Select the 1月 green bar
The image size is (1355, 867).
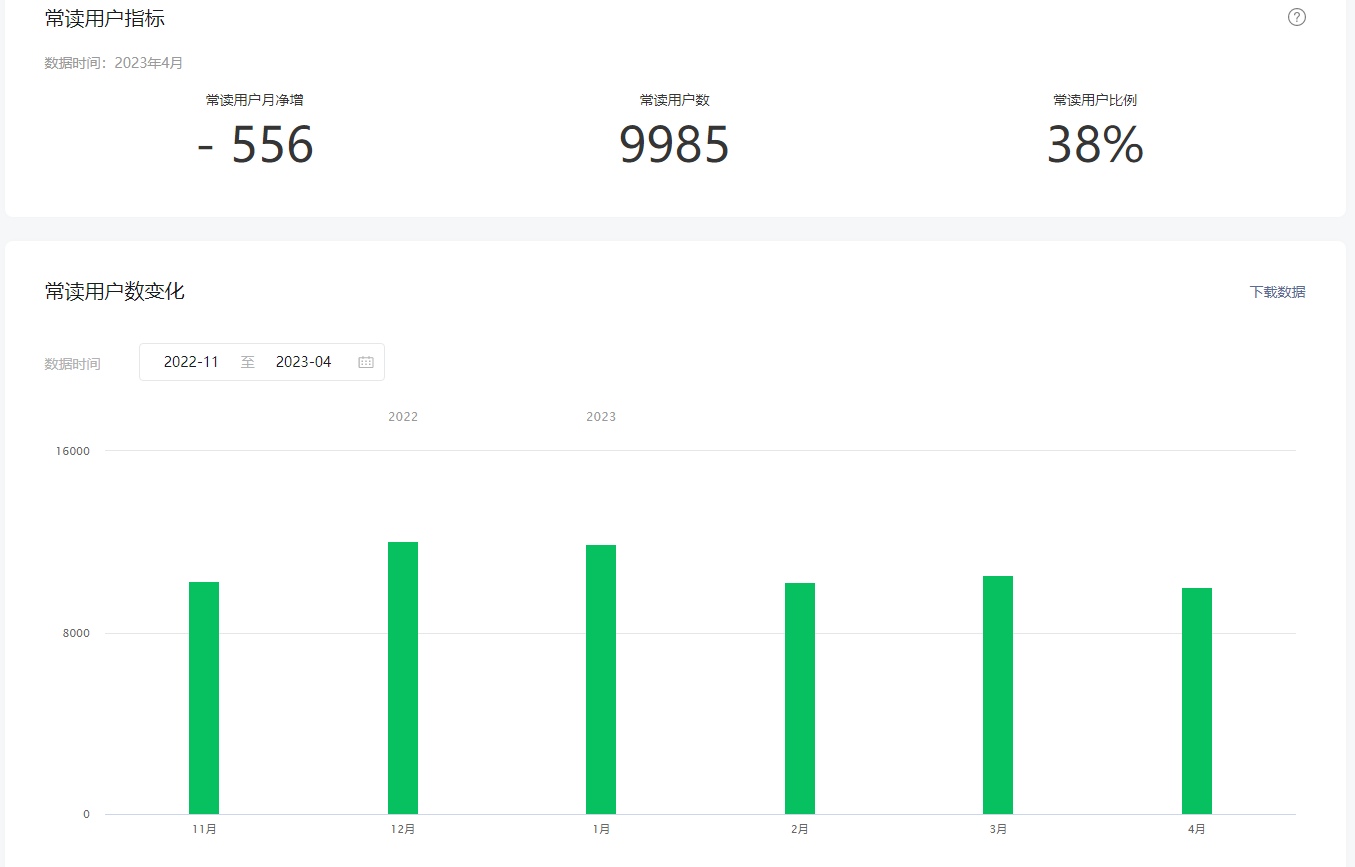click(x=601, y=680)
